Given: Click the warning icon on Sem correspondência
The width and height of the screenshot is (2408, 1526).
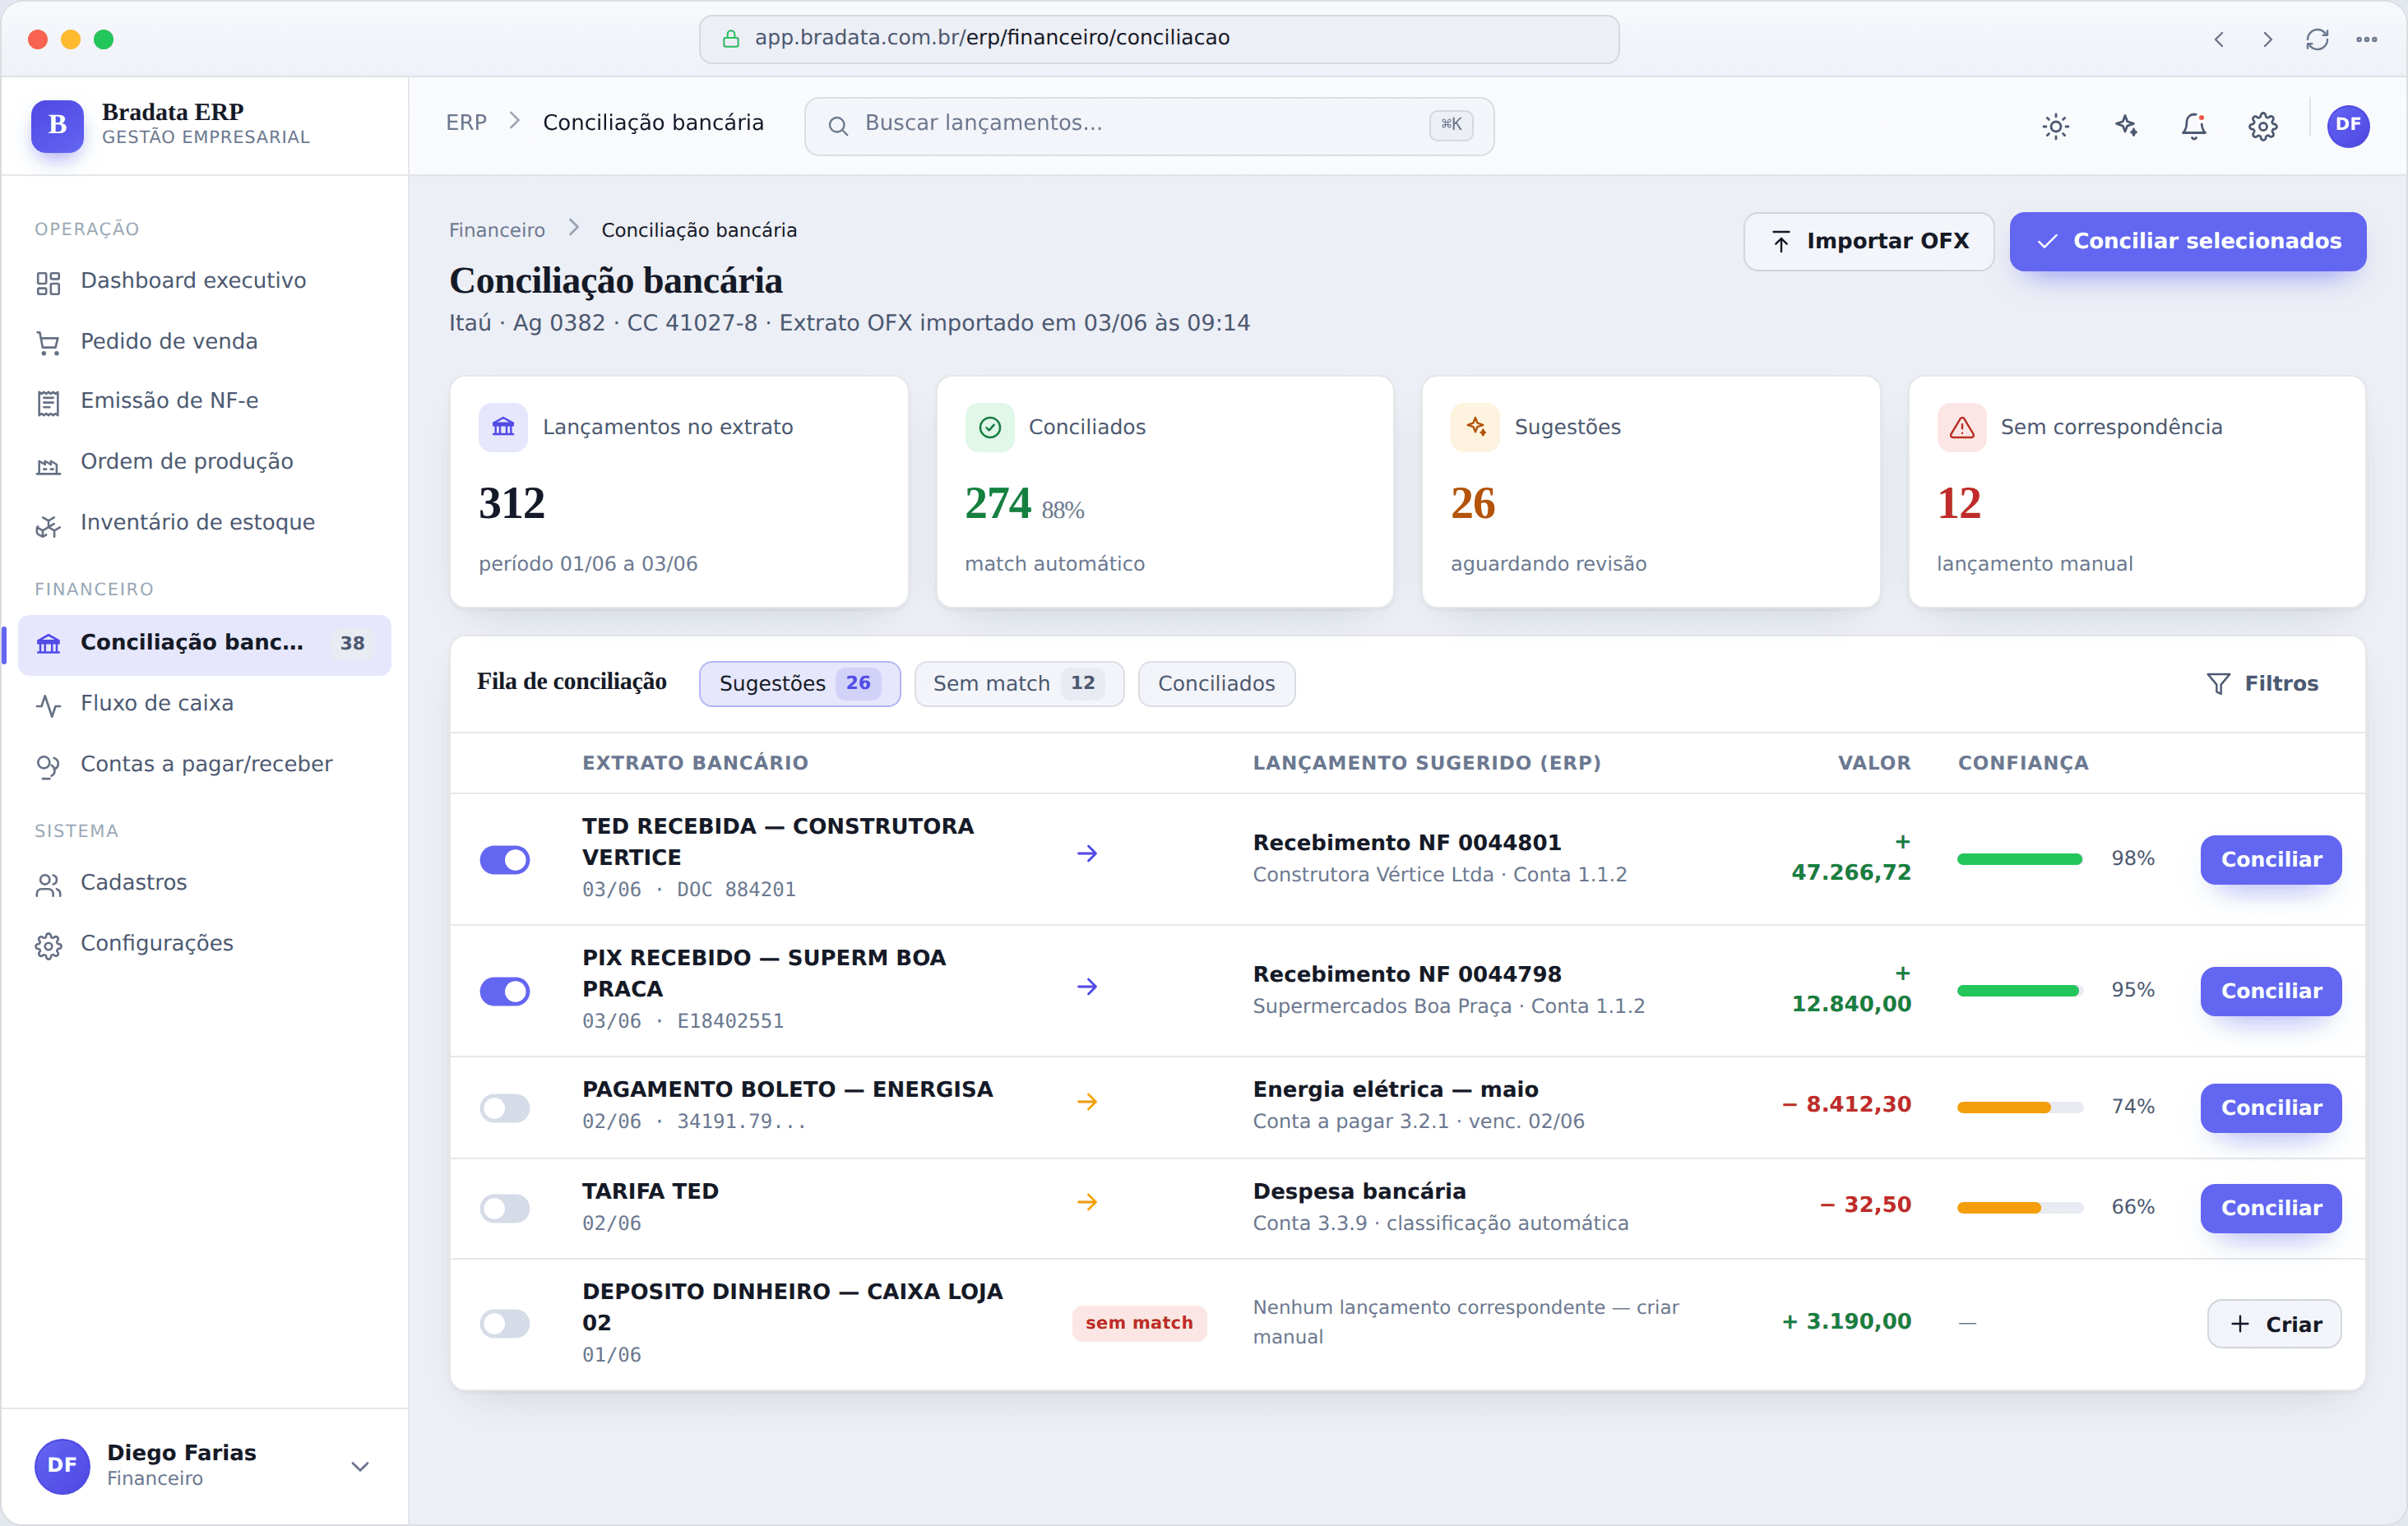Looking at the screenshot, I should click(x=1962, y=428).
